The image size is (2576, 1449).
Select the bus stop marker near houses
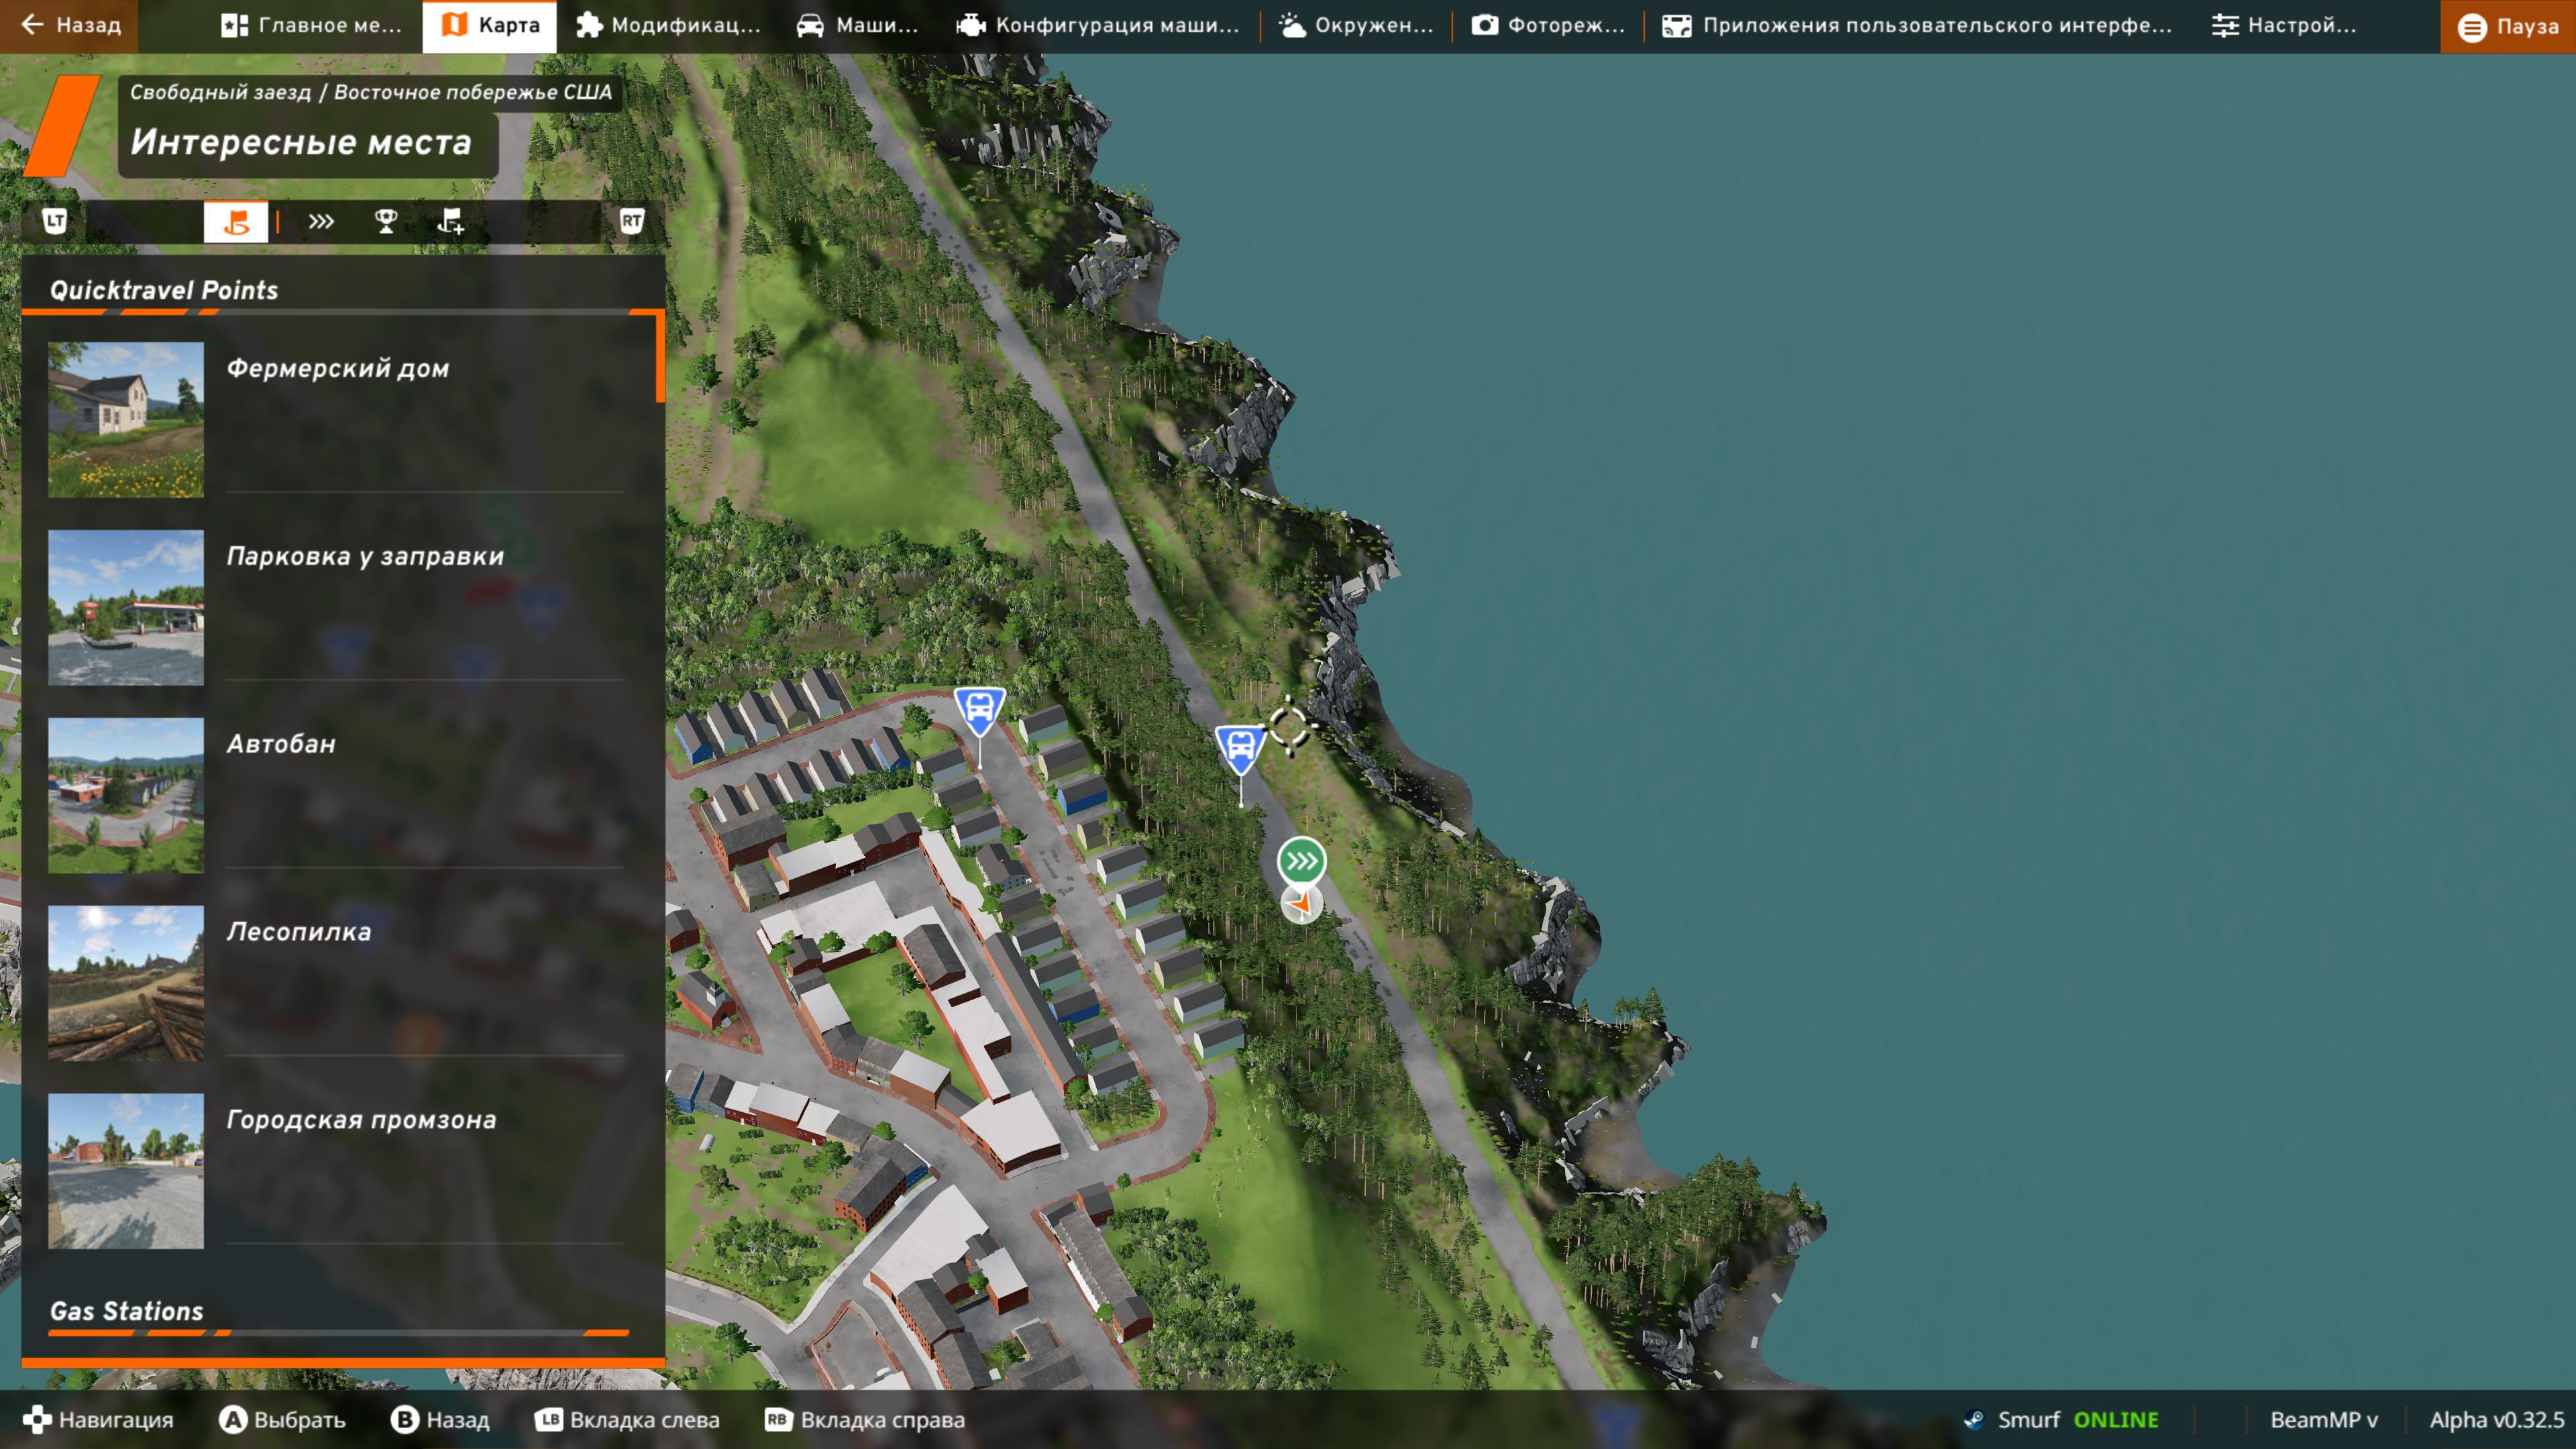tap(979, 709)
